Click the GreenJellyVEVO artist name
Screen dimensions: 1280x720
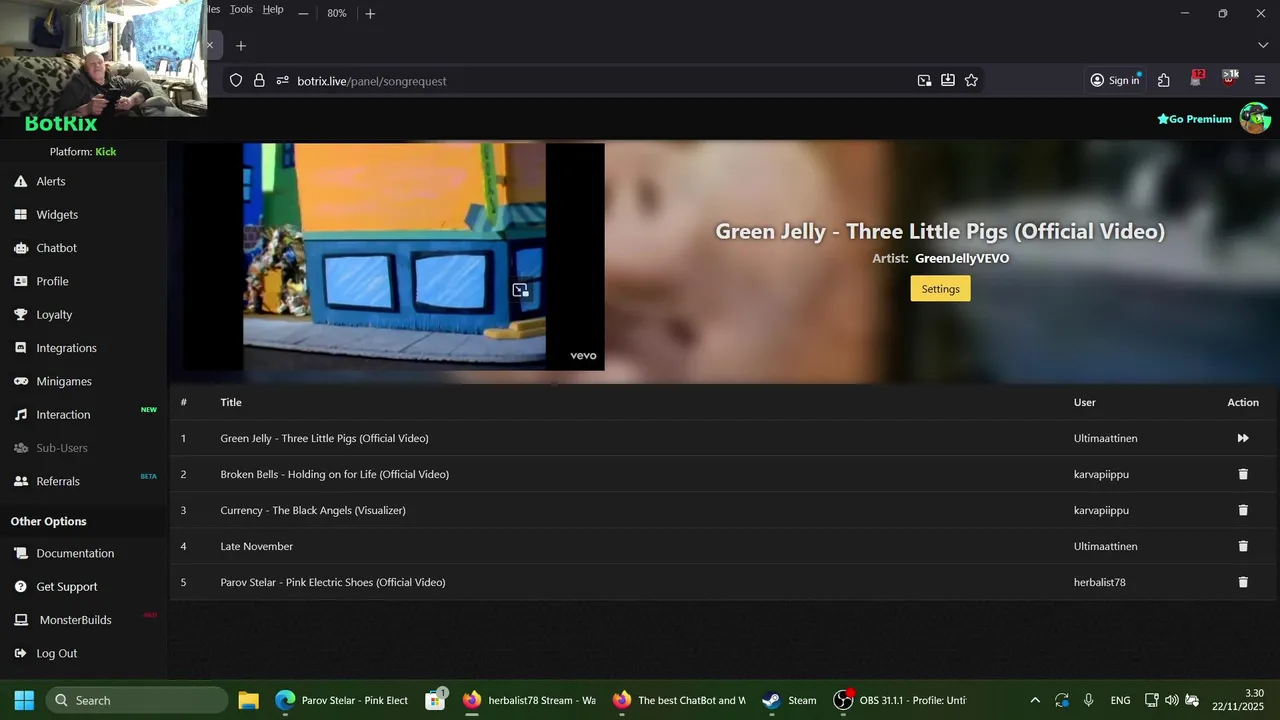coord(962,258)
